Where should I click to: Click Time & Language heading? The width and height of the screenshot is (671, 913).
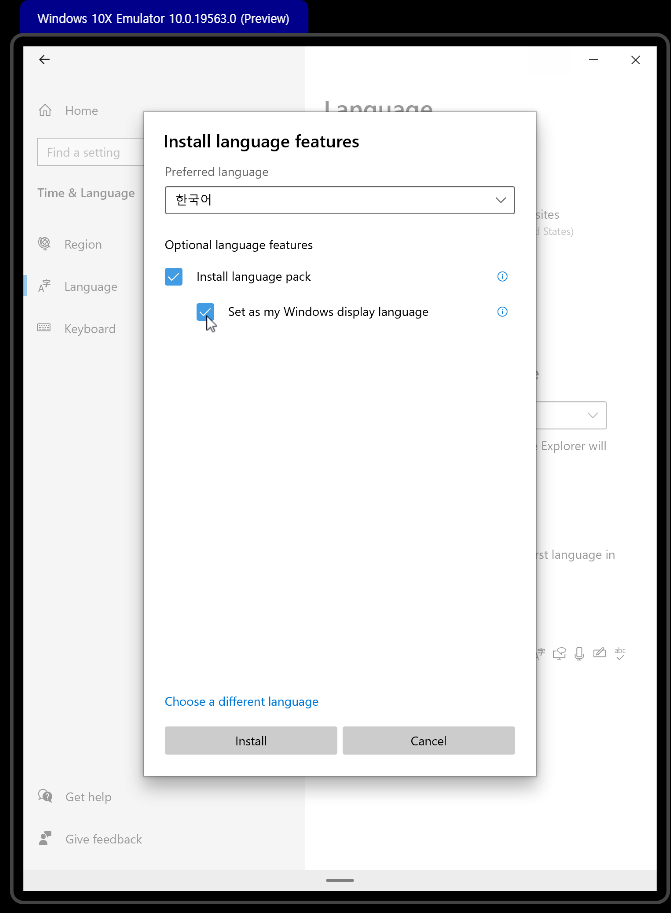point(86,193)
